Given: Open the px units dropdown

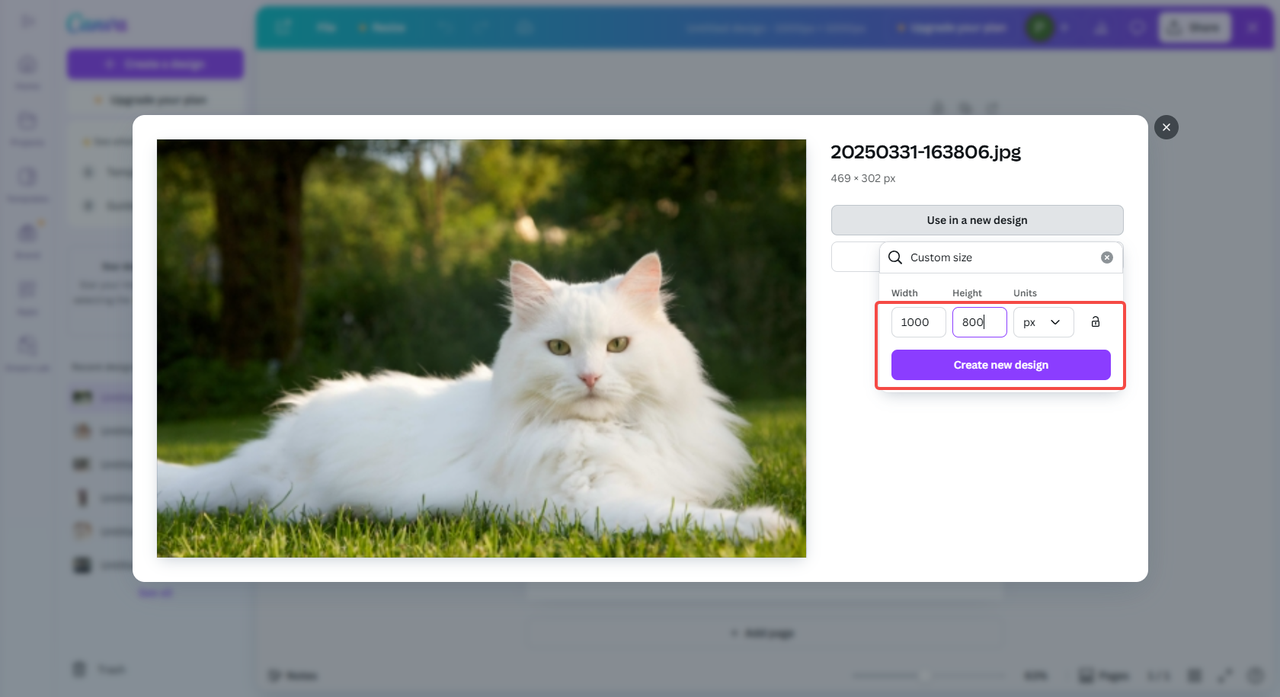Looking at the screenshot, I should [1043, 321].
